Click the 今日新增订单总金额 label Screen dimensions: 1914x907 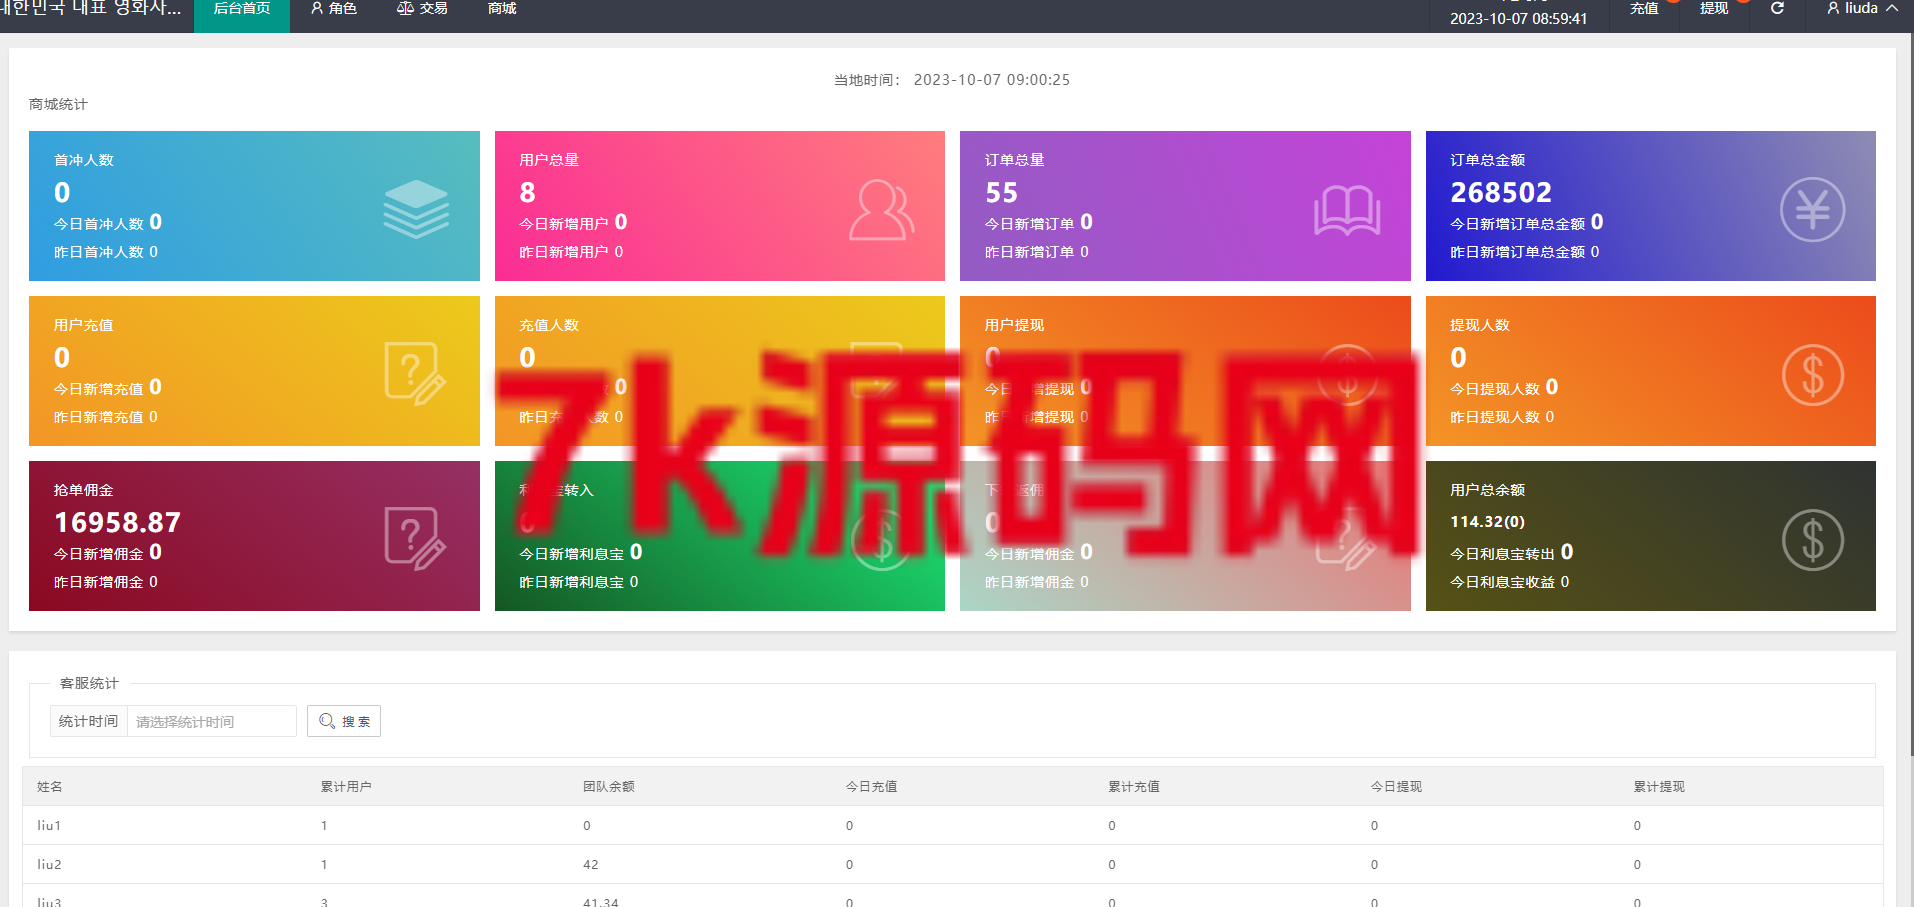pyautogui.click(x=1518, y=224)
